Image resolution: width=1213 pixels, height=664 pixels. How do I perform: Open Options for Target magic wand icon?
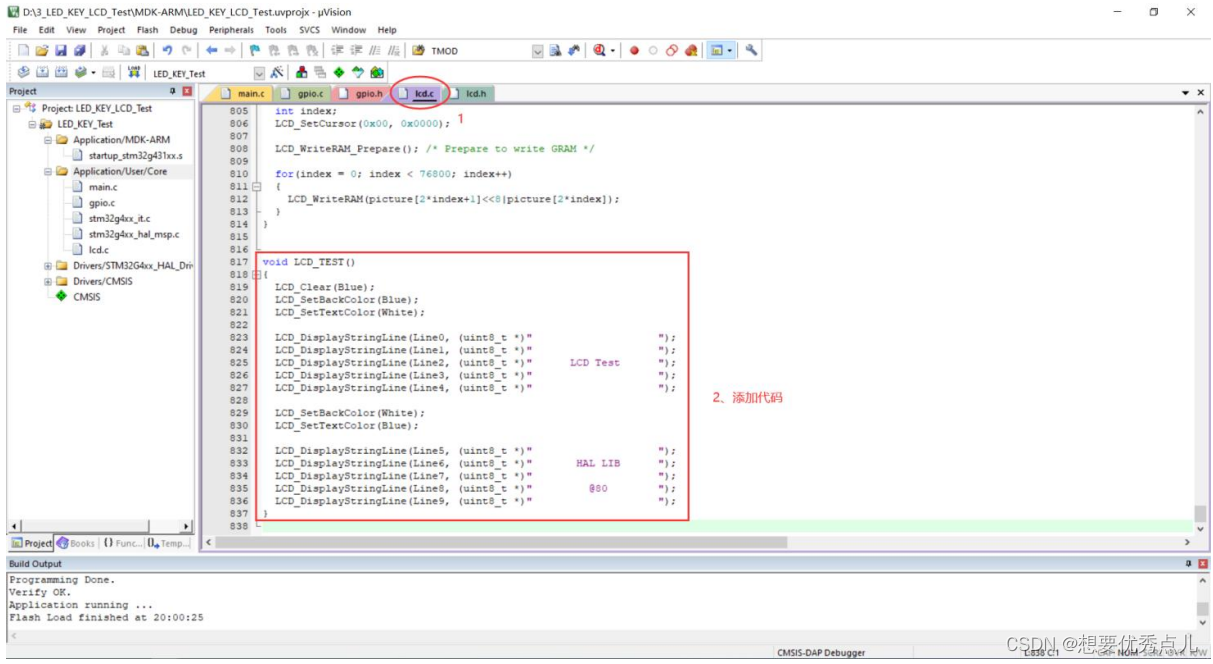point(279,72)
